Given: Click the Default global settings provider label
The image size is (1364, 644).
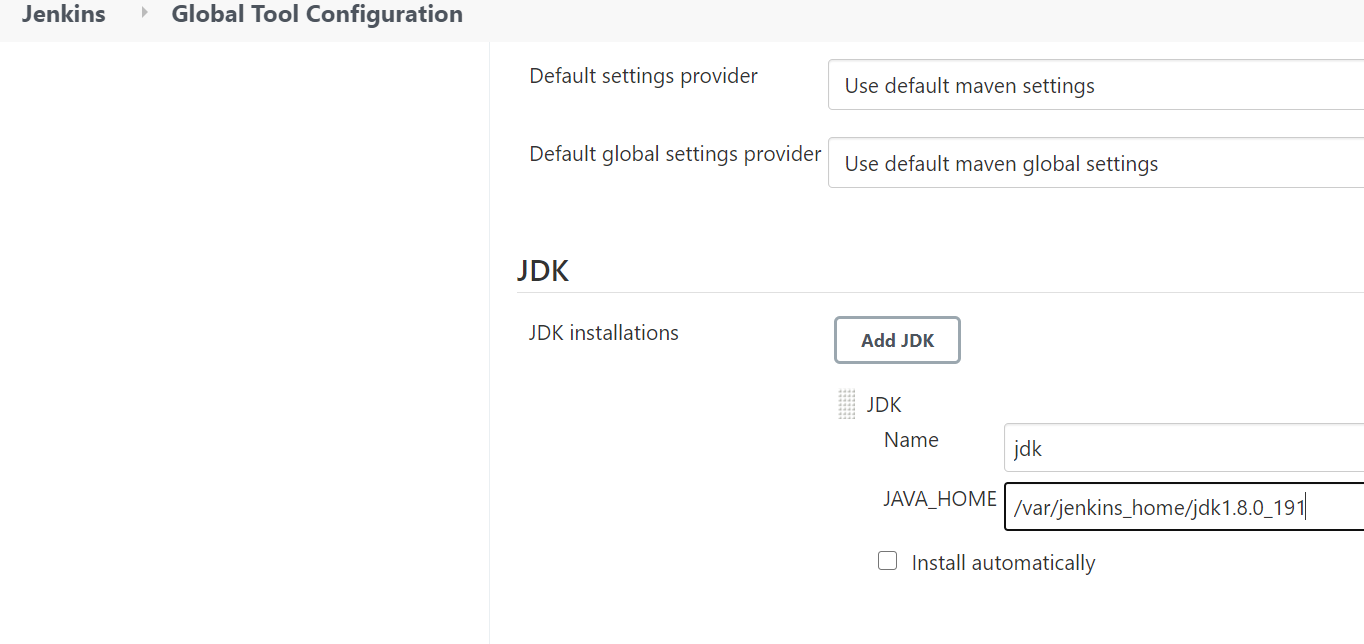Looking at the screenshot, I should click(x=675, y=154).
